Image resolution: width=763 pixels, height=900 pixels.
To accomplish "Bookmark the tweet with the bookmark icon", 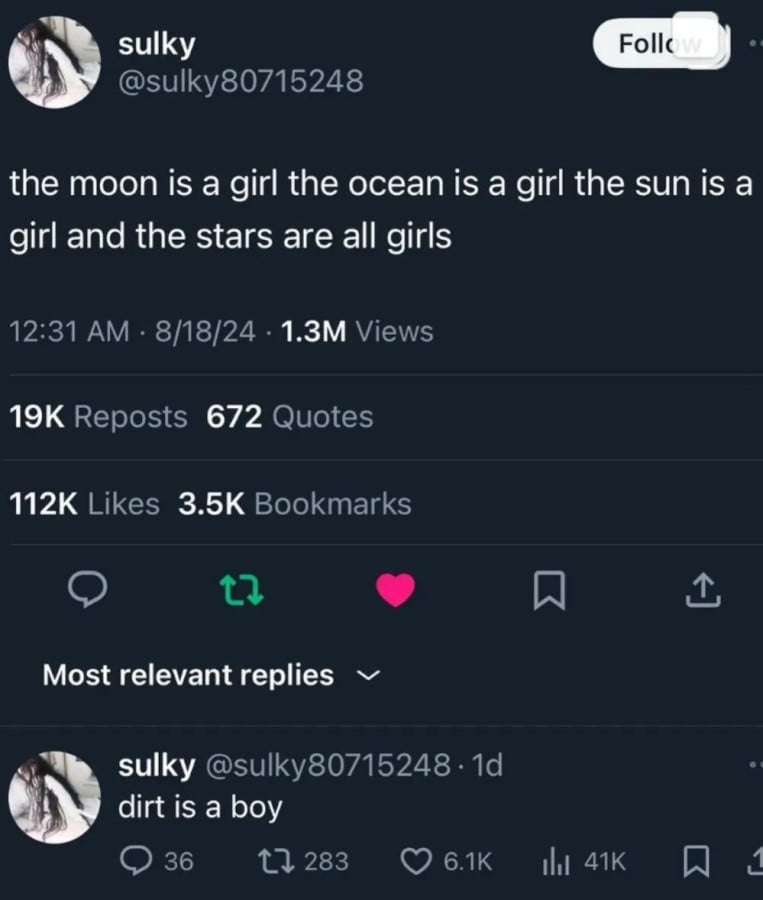I will 550,590.
